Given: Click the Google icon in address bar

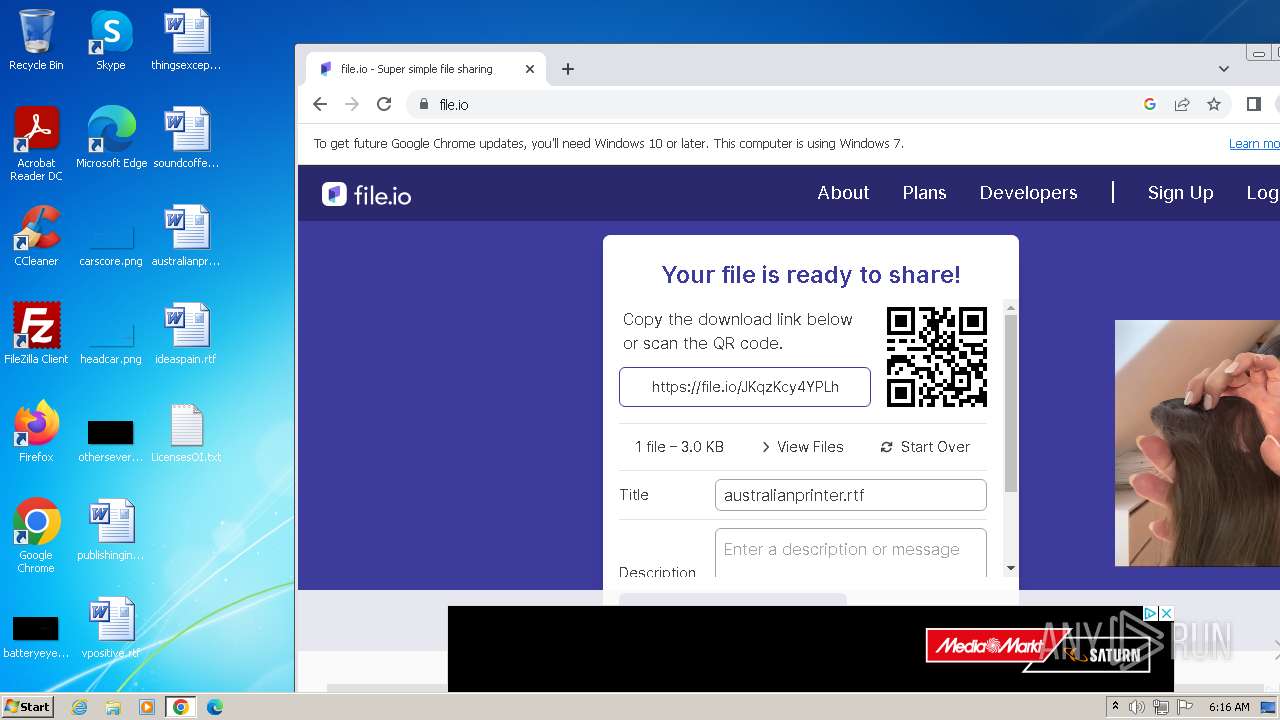Looking at the screenshot, I should 1150,104.
